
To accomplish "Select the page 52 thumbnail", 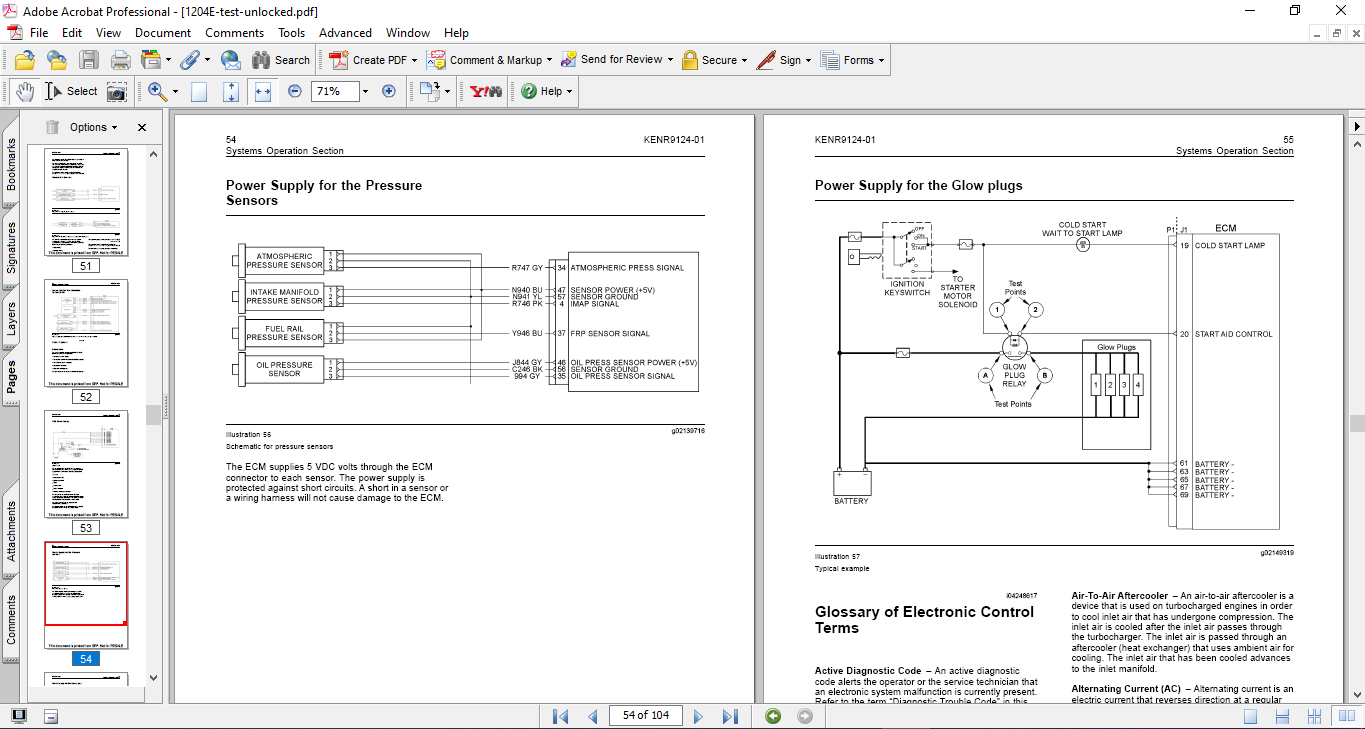I will click(86, 333).
